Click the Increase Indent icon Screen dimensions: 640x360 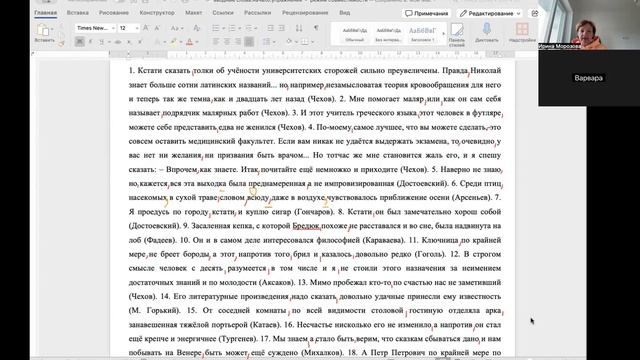tap(282, 28)
